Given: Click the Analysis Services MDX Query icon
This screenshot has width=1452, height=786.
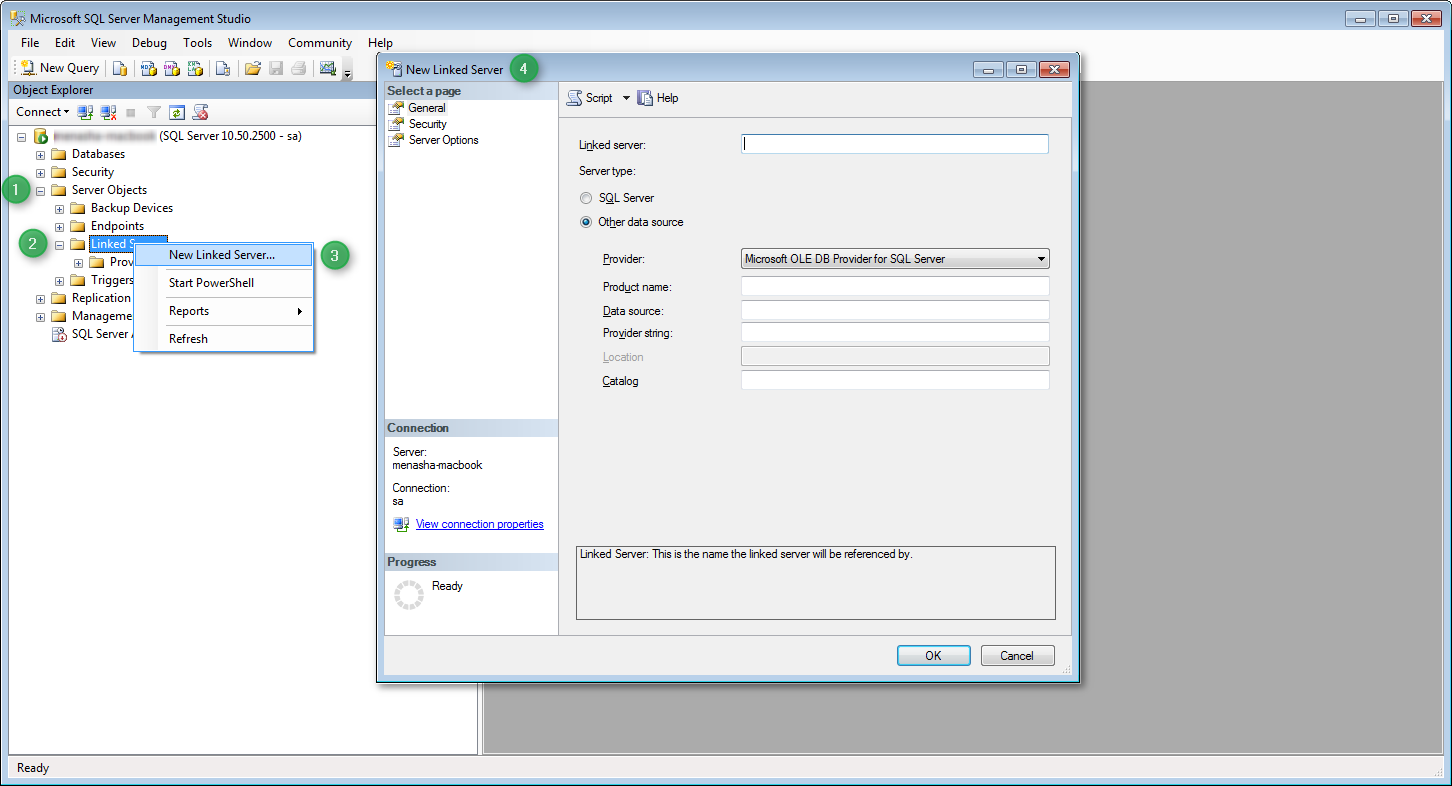Looking at the screenshot, I should [x=148, y=68].
